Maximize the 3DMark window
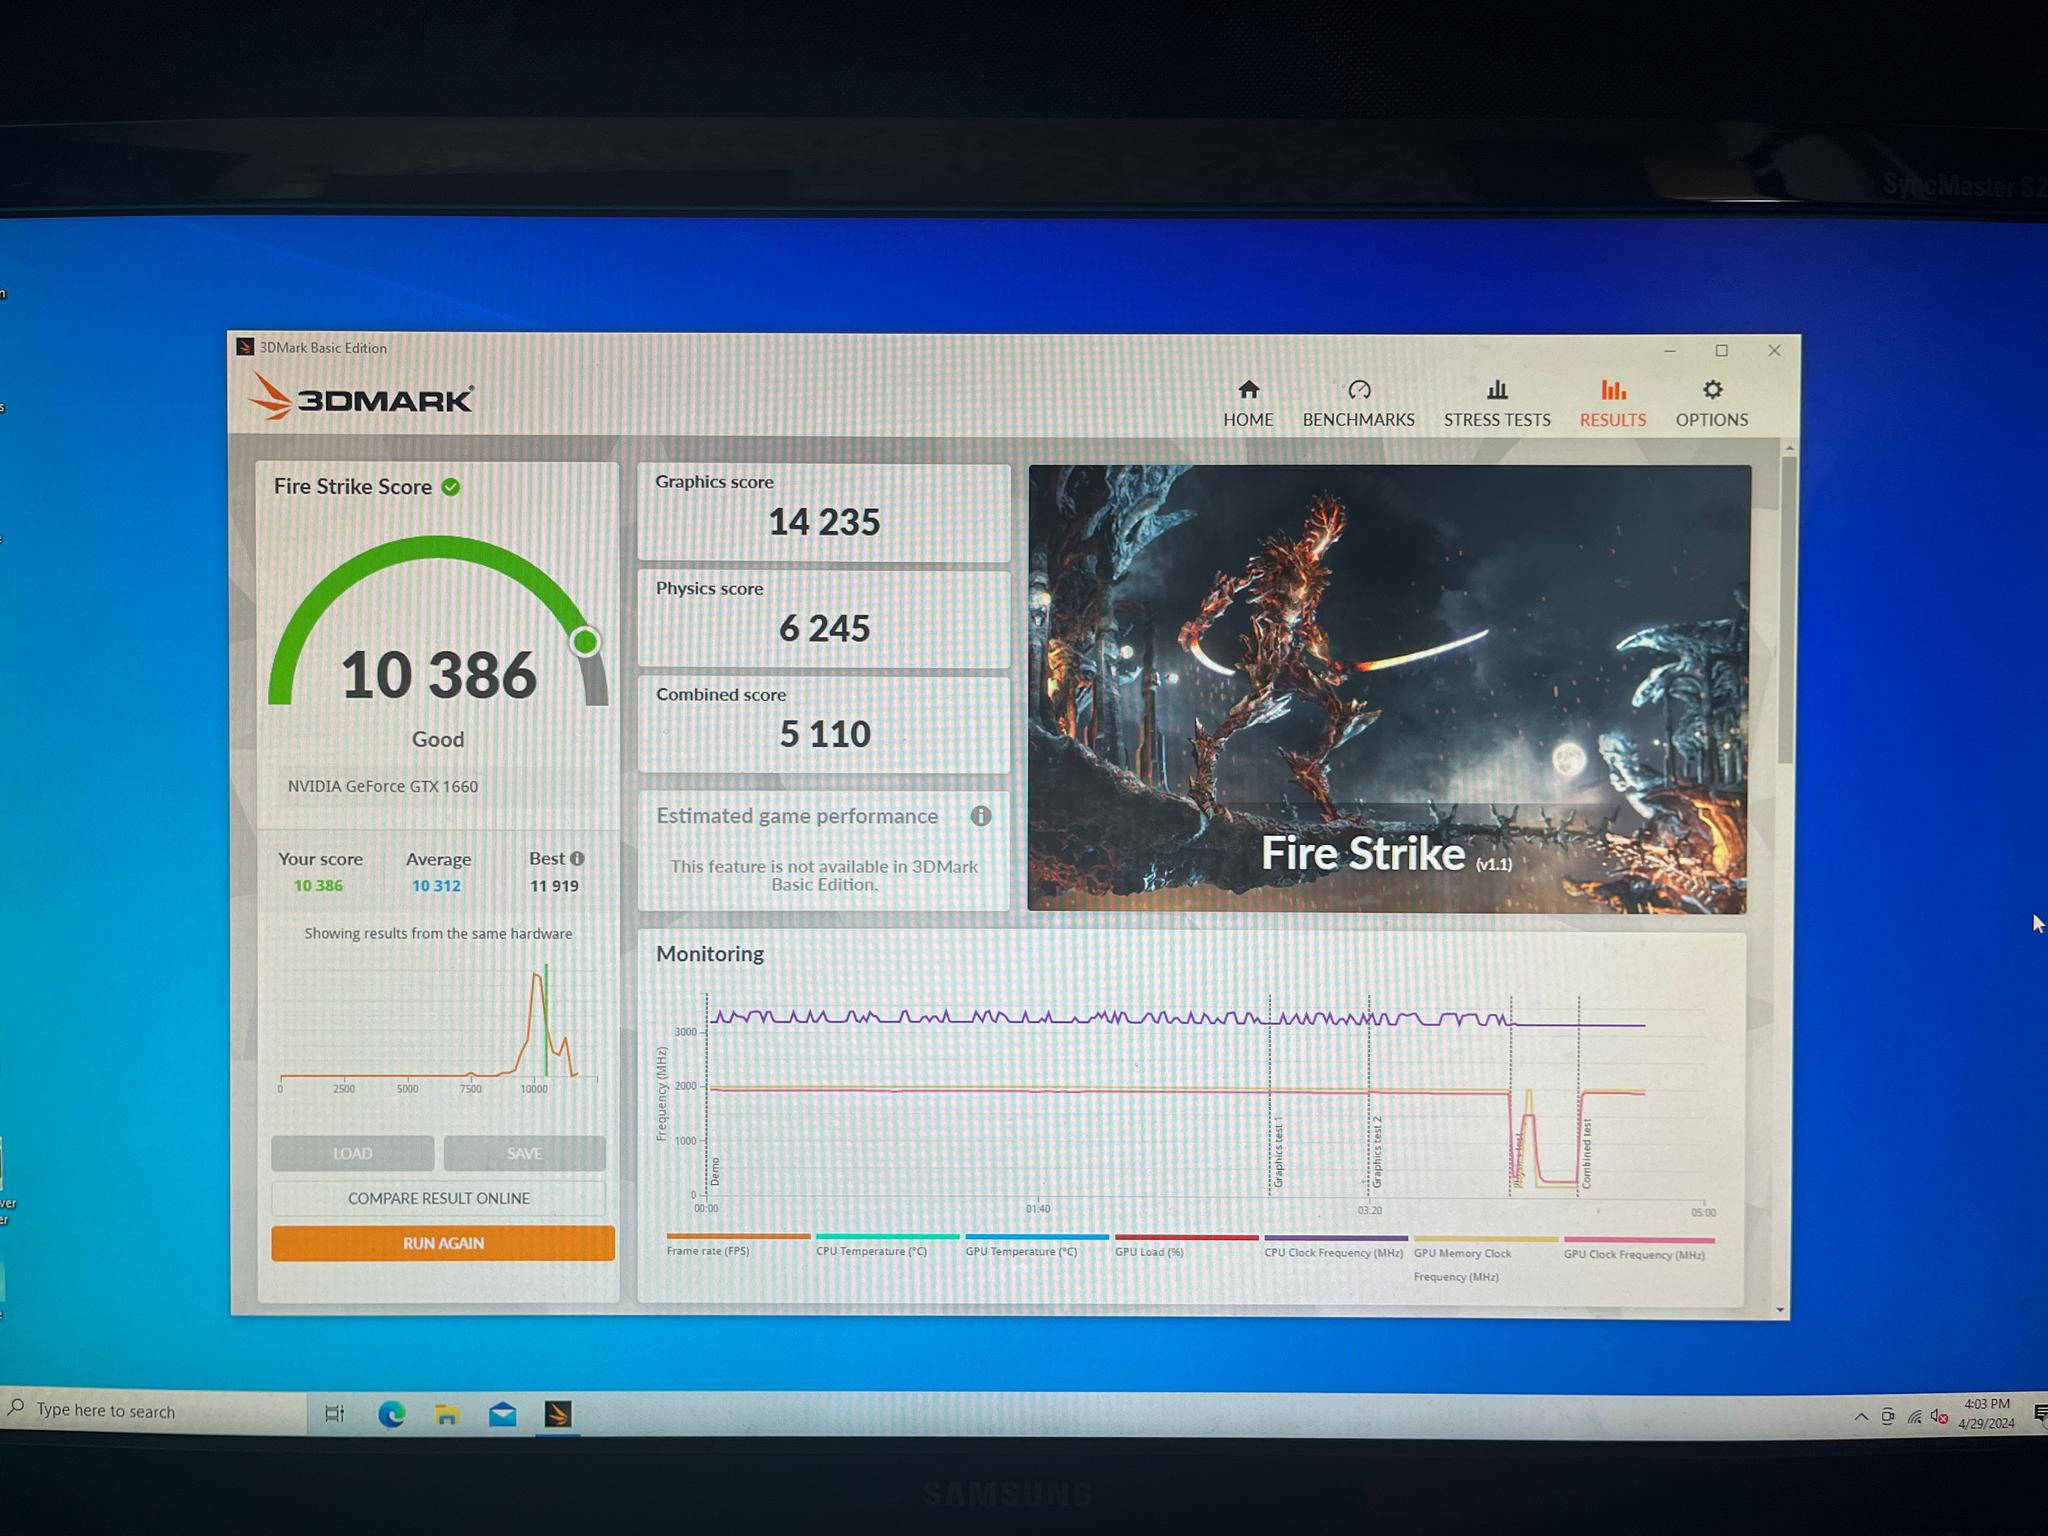 tap(1721, 351)
